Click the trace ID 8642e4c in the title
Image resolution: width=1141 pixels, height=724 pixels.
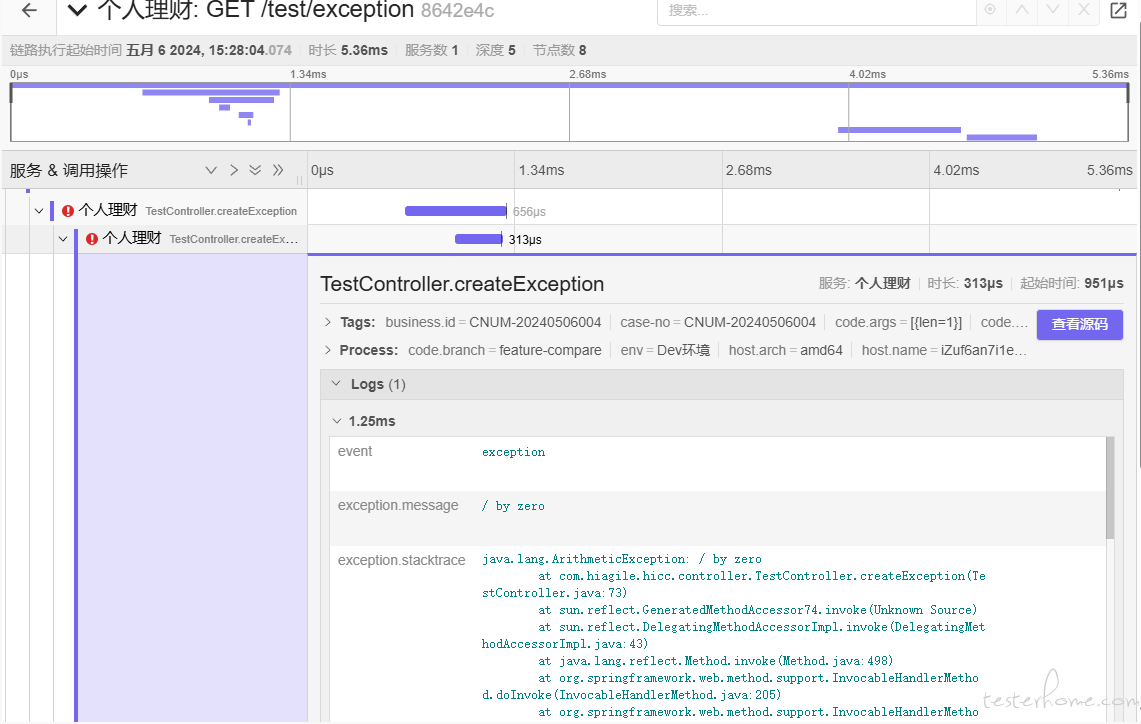click(458, 11)
